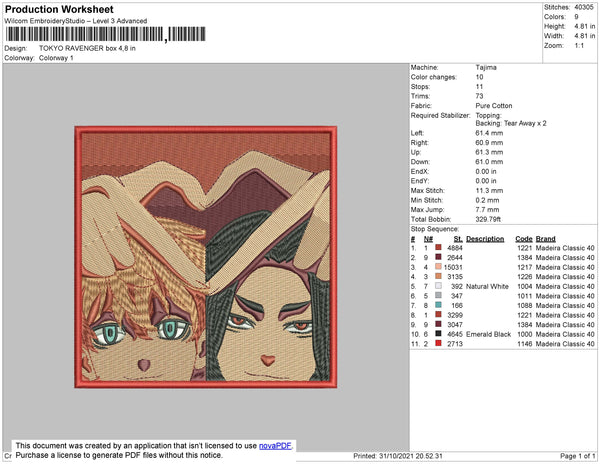Click the Right value '60.9 mm'

pos(489,143)
